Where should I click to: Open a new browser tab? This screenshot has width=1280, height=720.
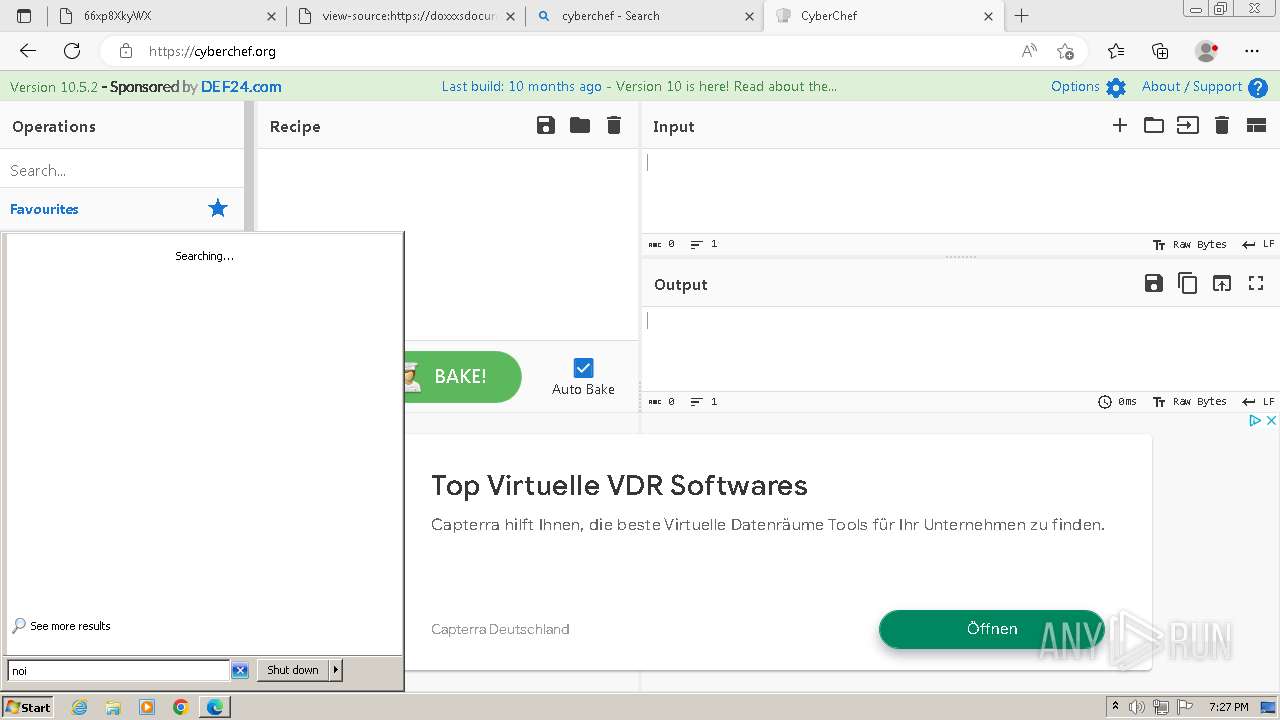pos(1021,16)
